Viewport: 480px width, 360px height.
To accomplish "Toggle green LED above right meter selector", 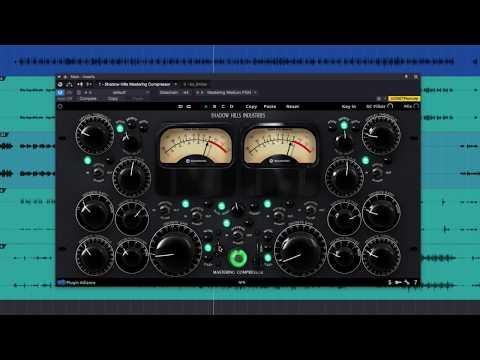I will pos(344,126).
